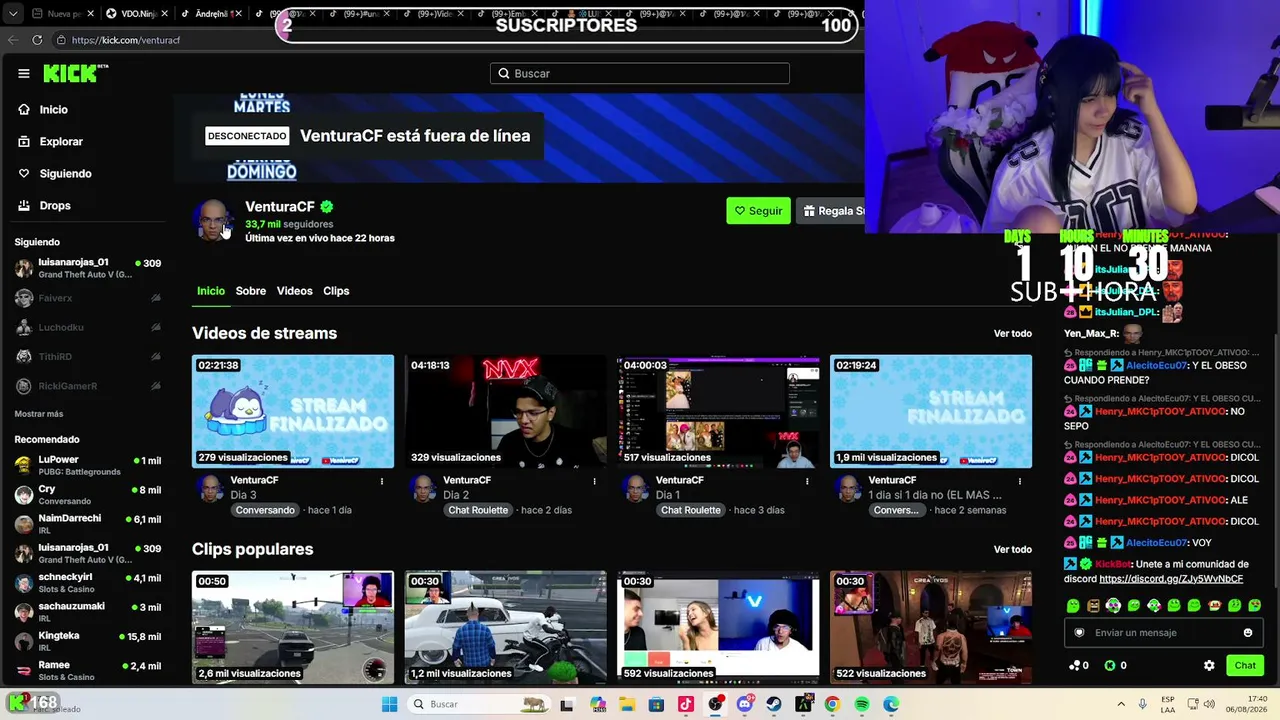The image size is (1280, 720).
Task: Open chat settings gear icon
Action: tap(1209, 666)
